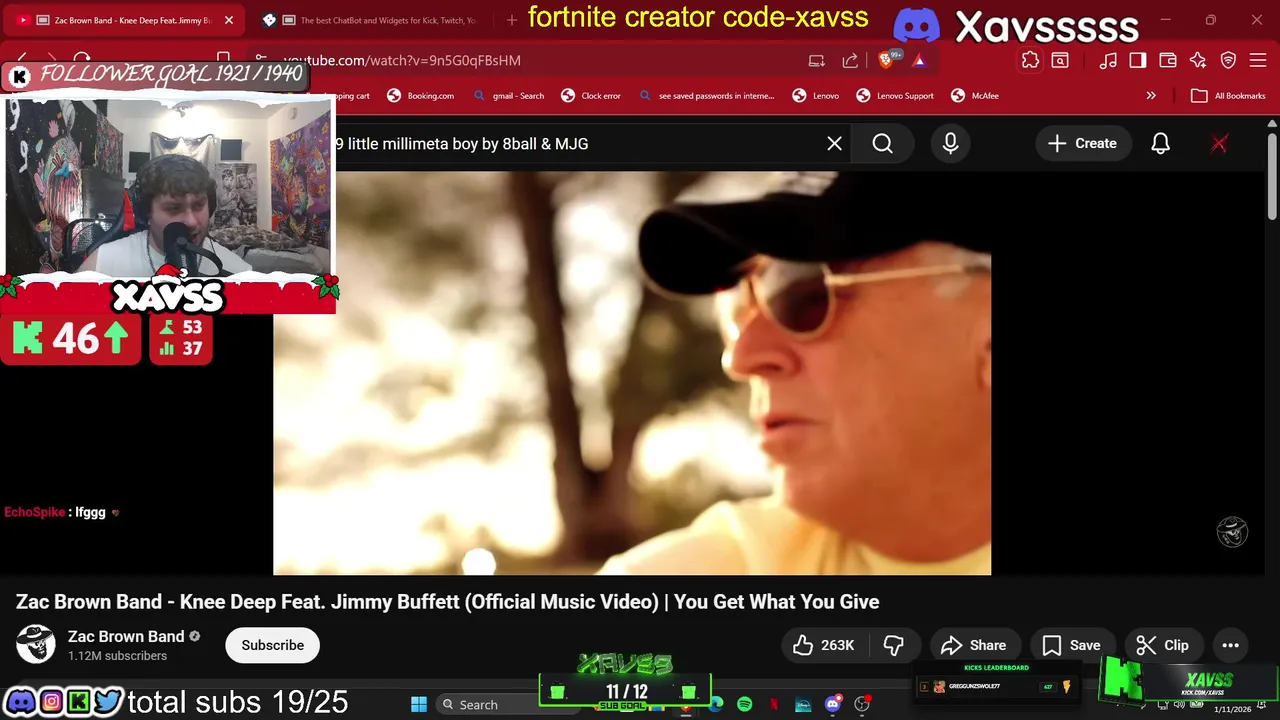1280x720 pixels.
Task: Open the media control music note icon
Action: [1108, 61]
